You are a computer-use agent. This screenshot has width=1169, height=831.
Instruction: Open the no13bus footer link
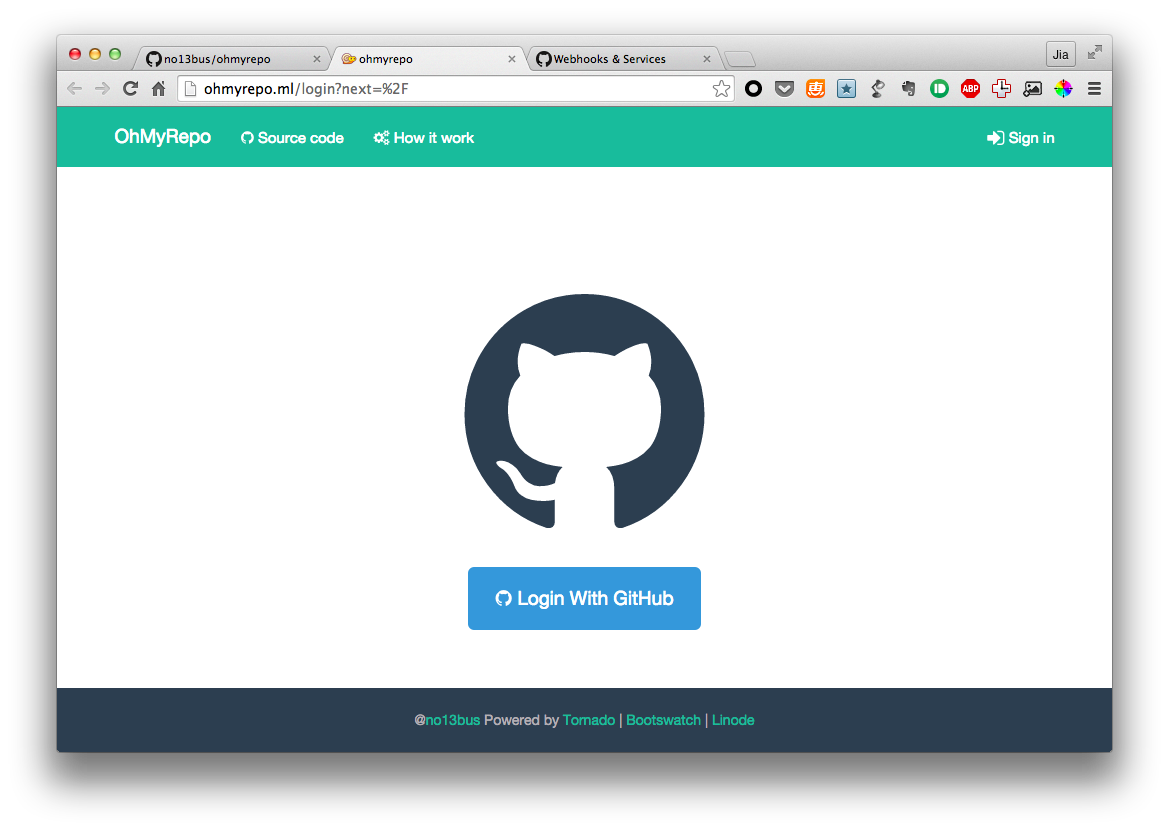453,720
